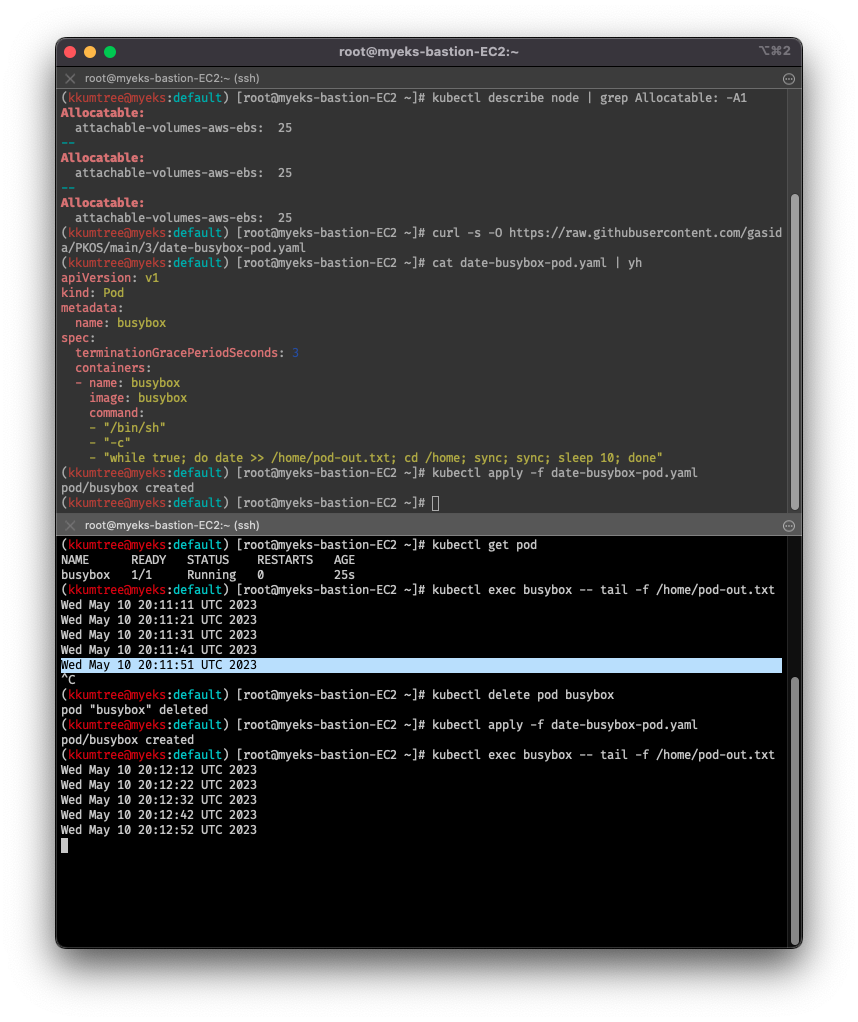The image size is (858, 1022).
Task: Click the 'while true; do date' command line
Action: point(383,458)
